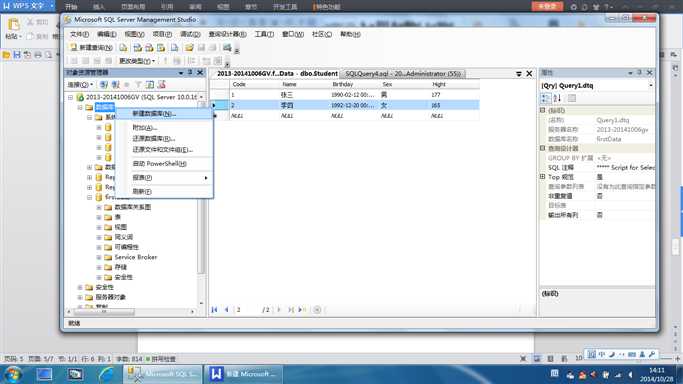Expand the 存储 folder

click(99, 267)
